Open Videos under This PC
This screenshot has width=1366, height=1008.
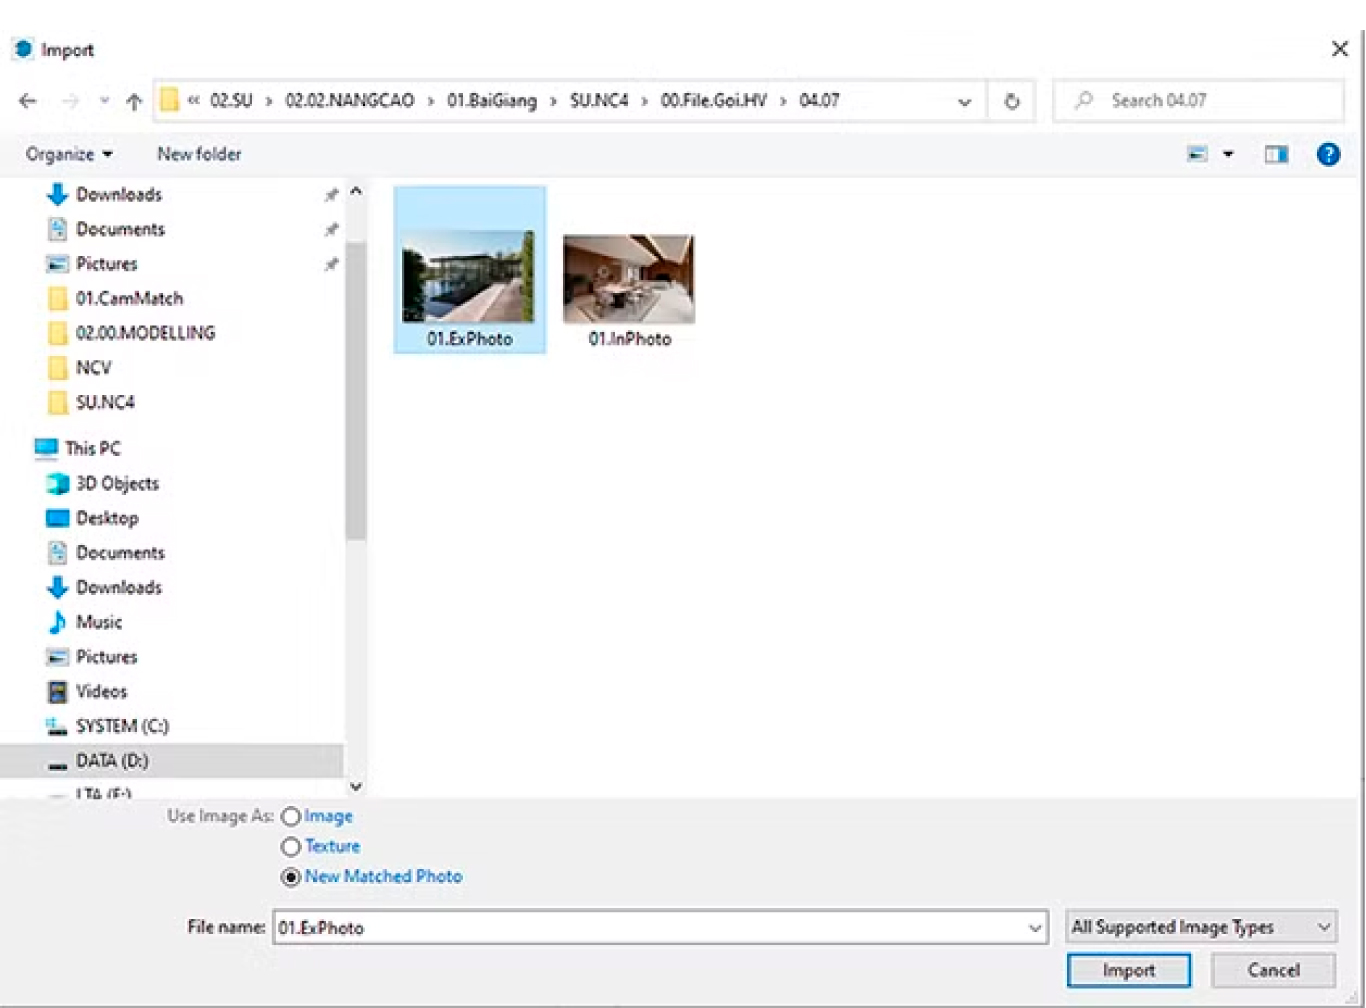(x=101, y=691)
